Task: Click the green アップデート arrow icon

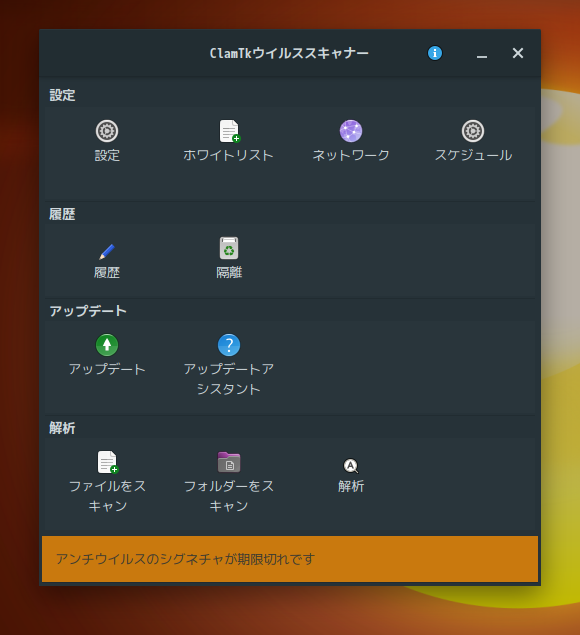Action: point(107,345)
